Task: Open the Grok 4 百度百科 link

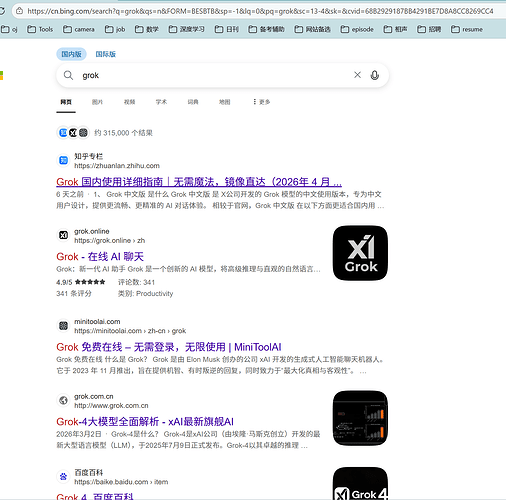Action: [95, 496]
